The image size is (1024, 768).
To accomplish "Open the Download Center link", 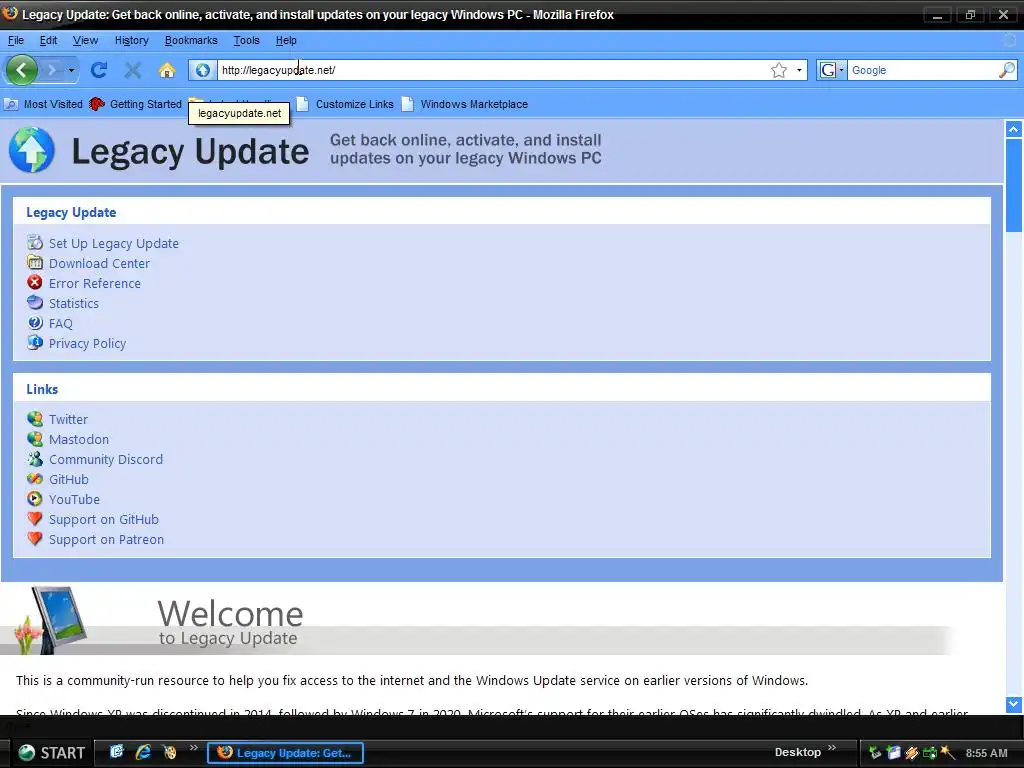I will pos(99,263).
